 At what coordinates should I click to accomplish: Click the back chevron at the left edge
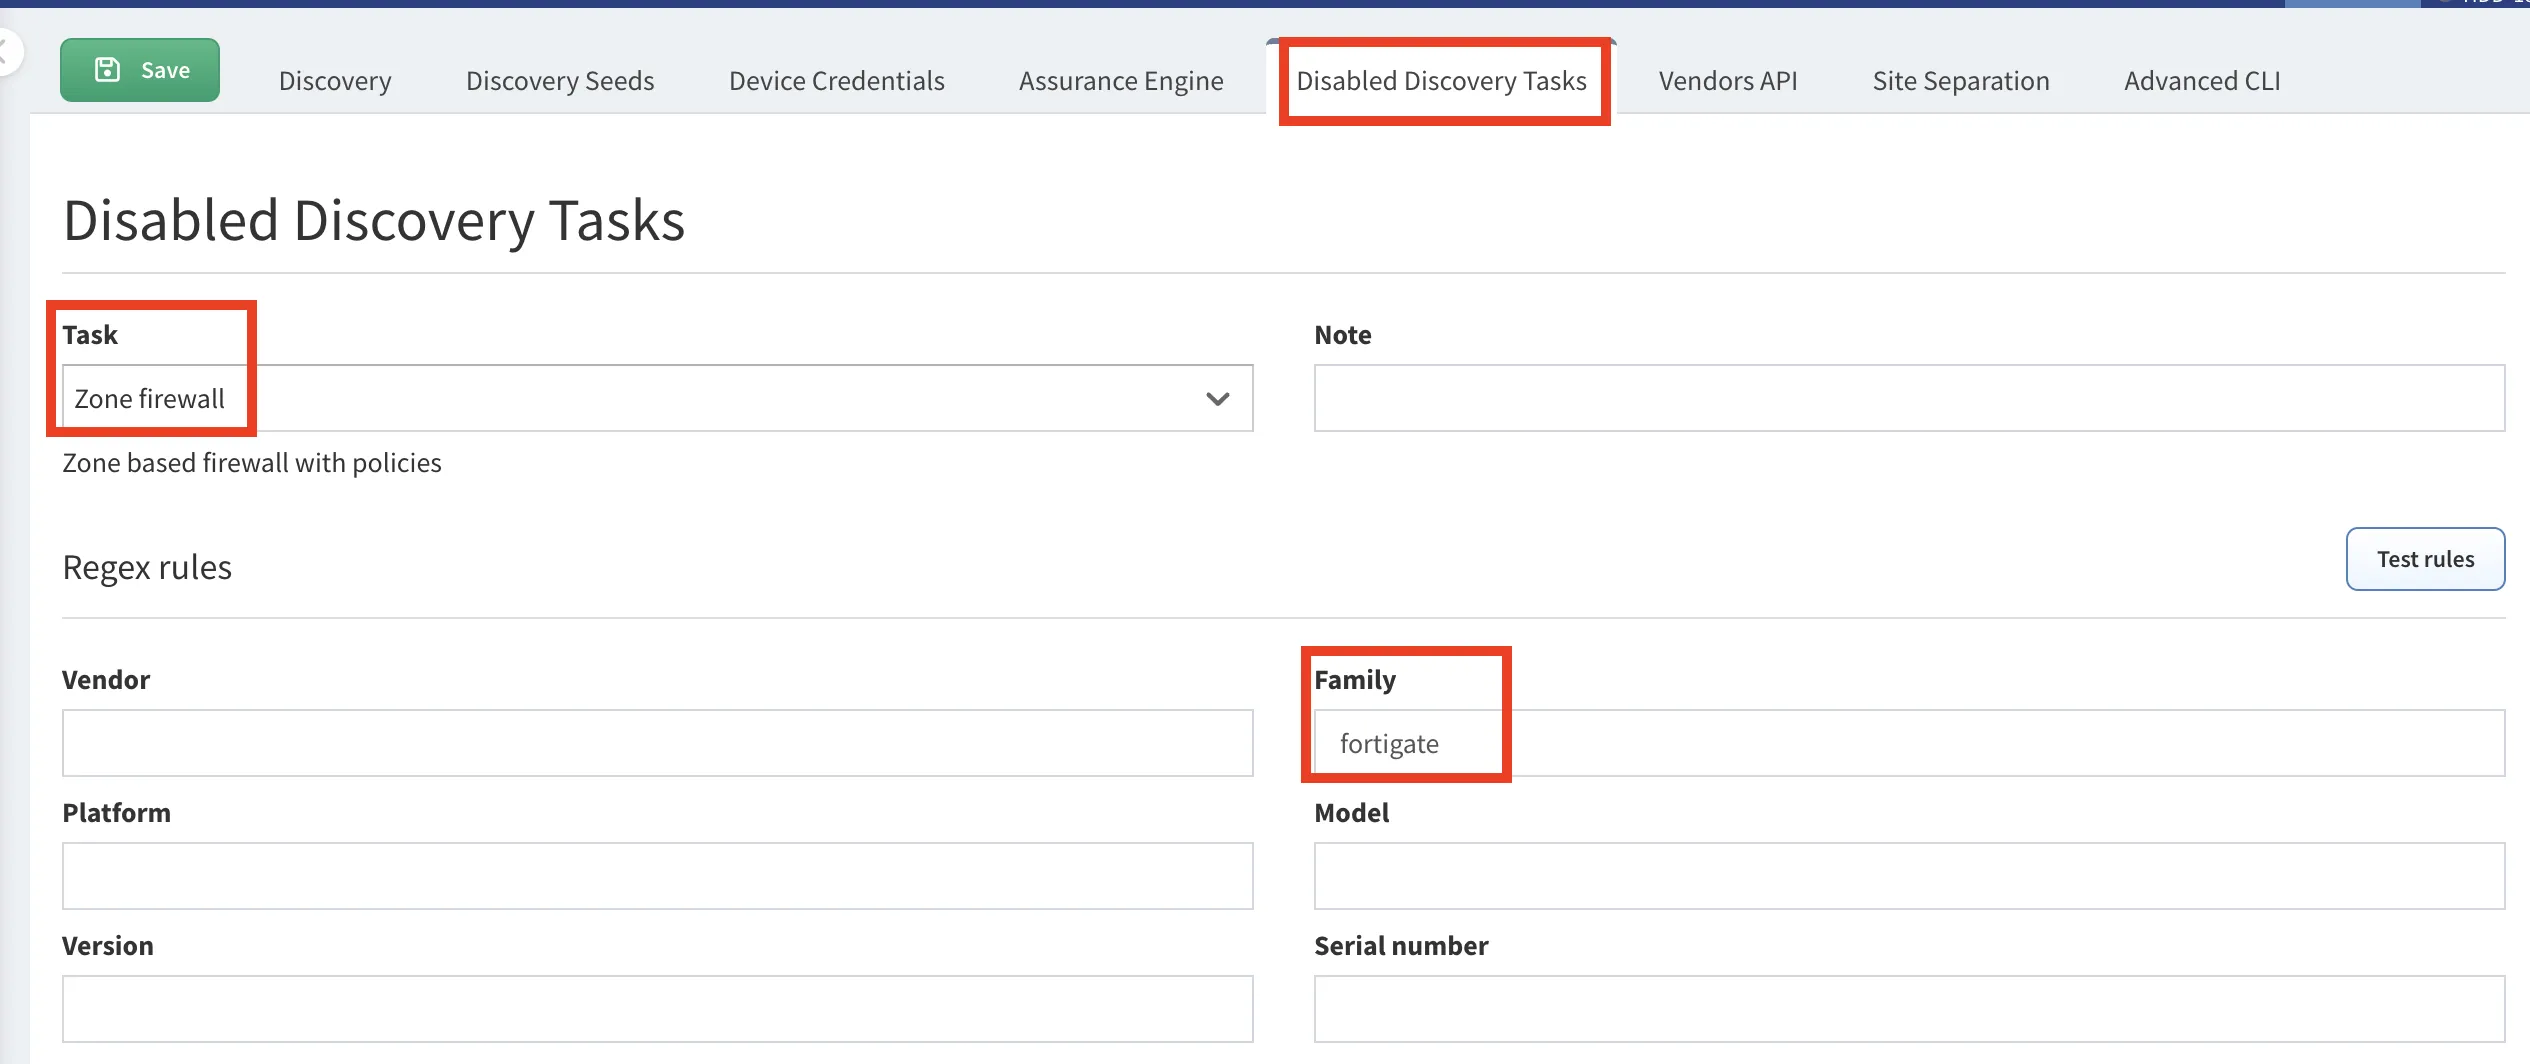coord(5,52)
